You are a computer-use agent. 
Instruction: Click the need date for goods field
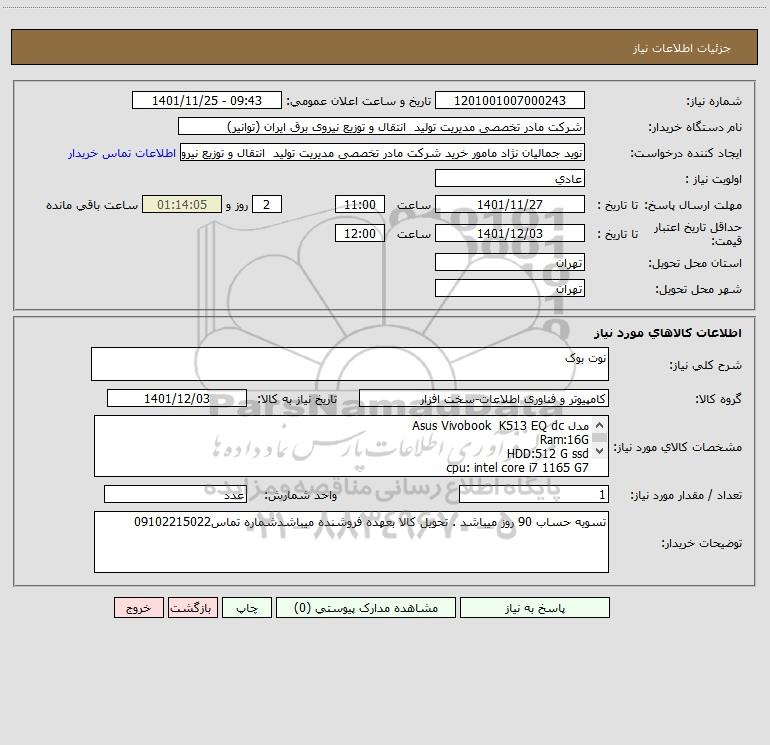click(177, 398)
